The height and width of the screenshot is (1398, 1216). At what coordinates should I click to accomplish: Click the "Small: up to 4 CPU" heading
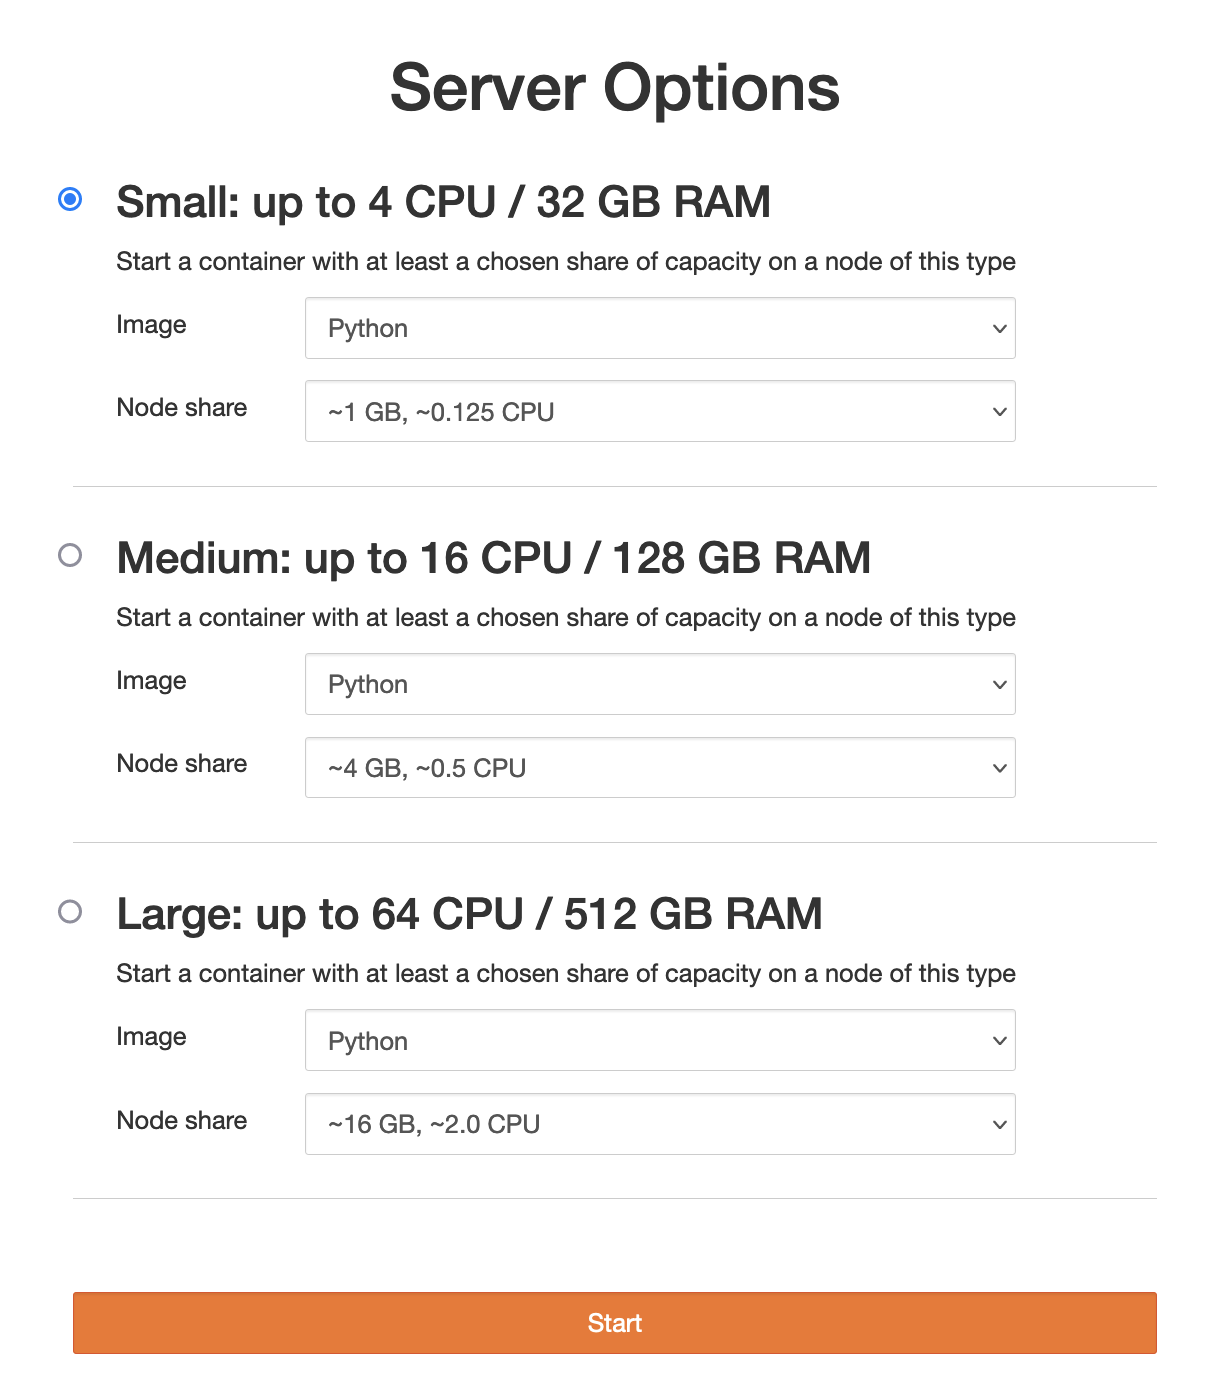point(443,202)
